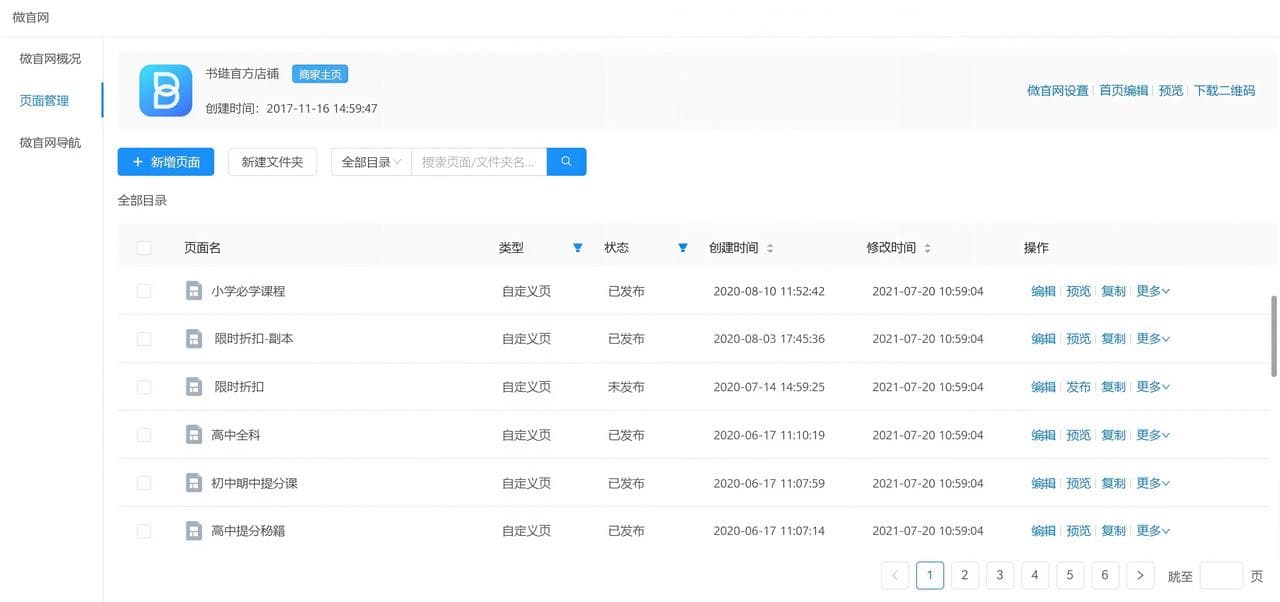1280x602 pixels.
Task: Open the 类型 column filter funnel icon
Action: 577,246
